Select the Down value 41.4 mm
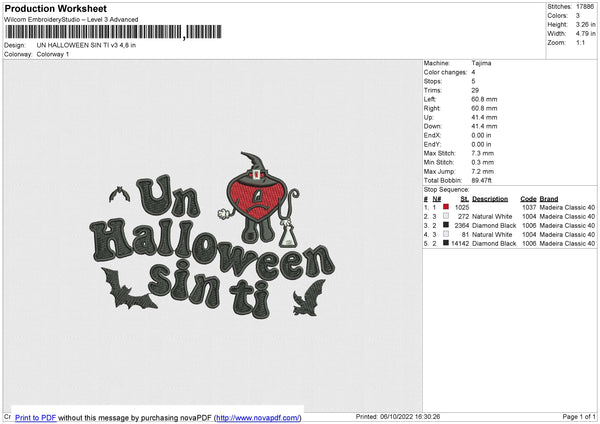 (x=484, y=126)
